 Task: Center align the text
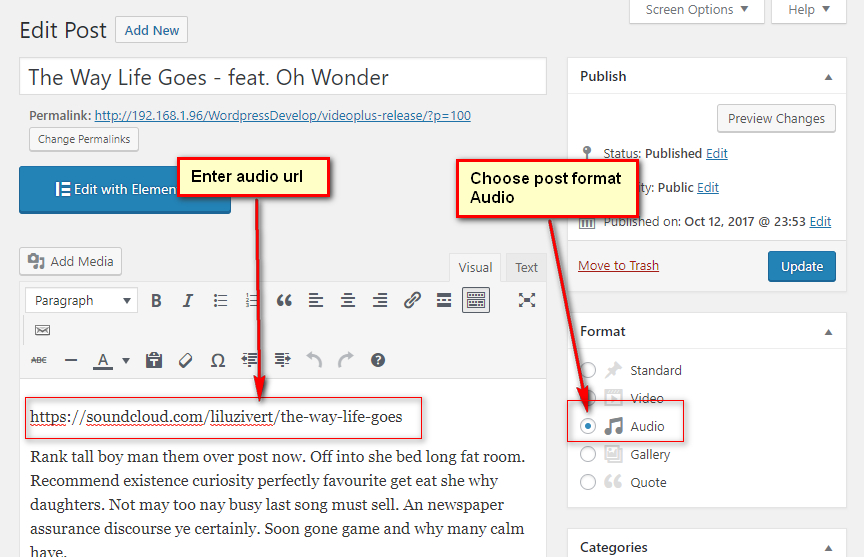pyautogui.click(x=348, y=300)
